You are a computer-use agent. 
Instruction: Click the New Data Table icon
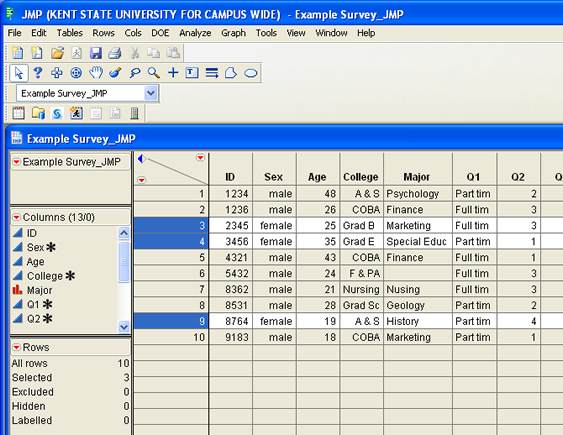pos(17,53)
